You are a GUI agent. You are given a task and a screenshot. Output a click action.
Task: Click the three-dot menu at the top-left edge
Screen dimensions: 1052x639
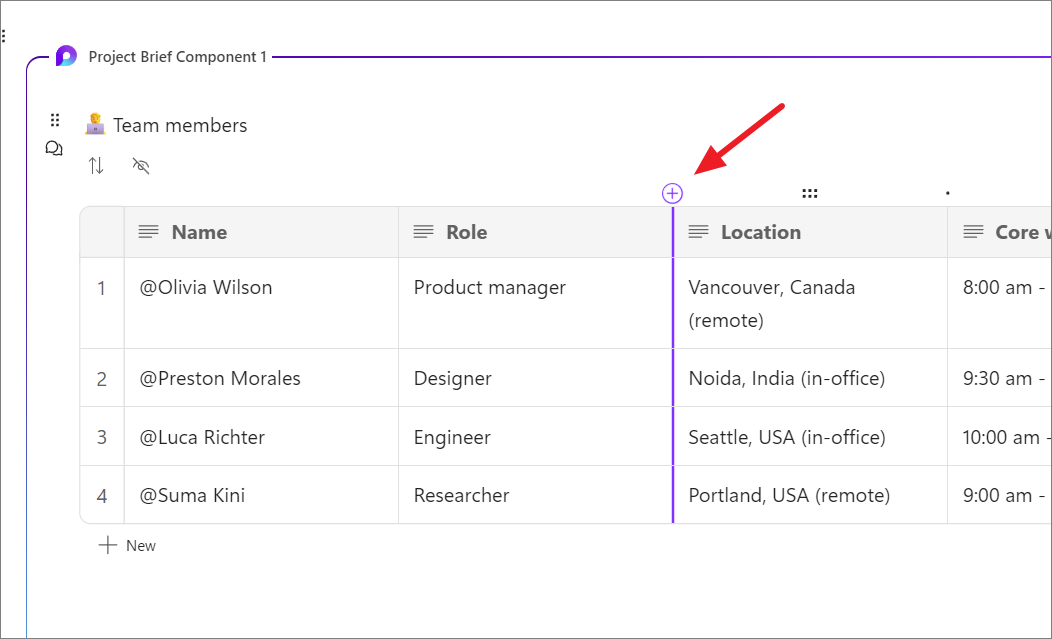[x=4, y=36]
